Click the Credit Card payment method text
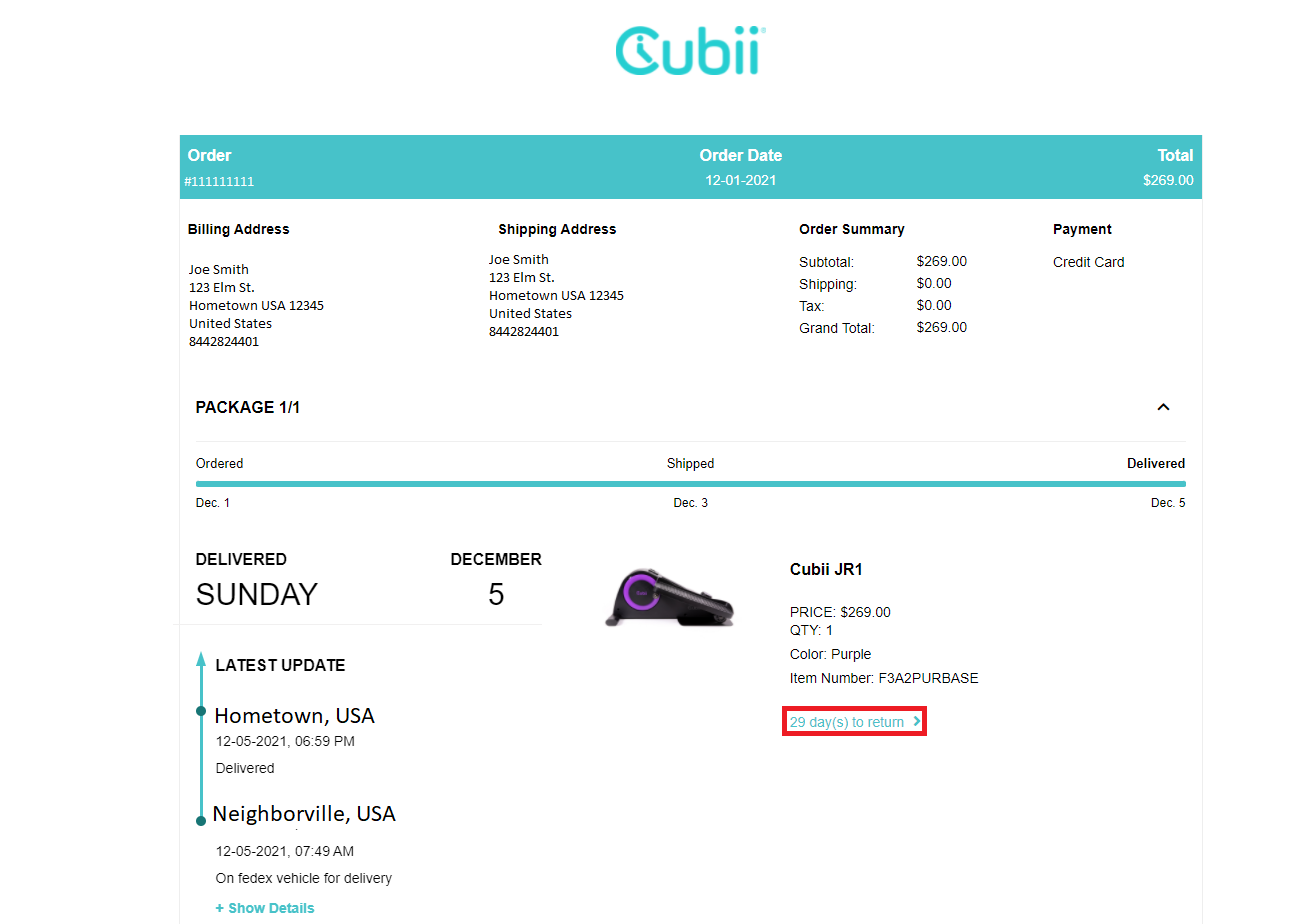The height and width of the screenshot is (924, 1294). (x=1088, y=262)
